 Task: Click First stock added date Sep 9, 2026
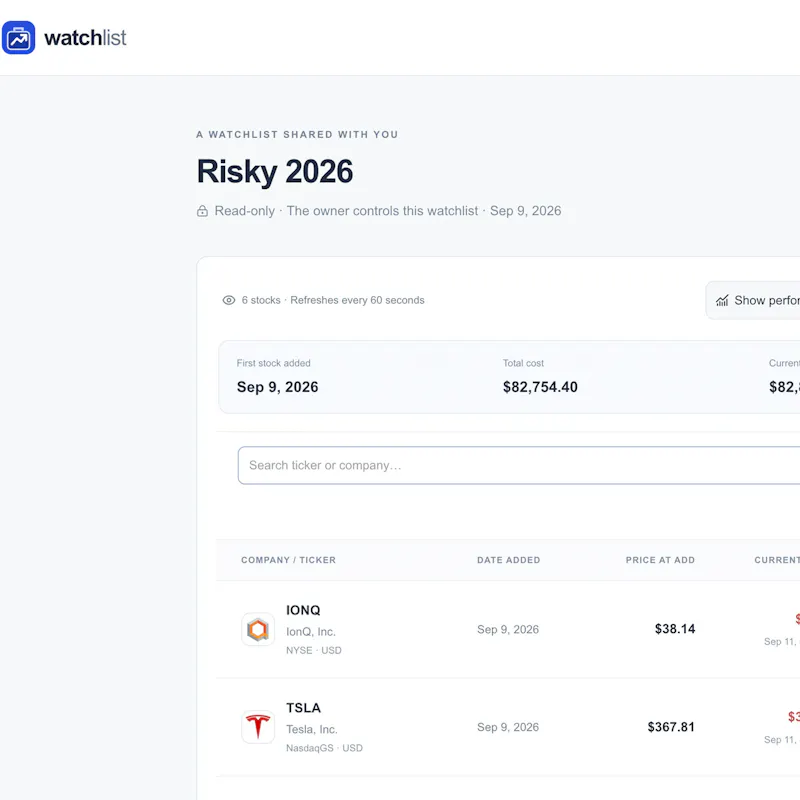(x=277, y=387)
